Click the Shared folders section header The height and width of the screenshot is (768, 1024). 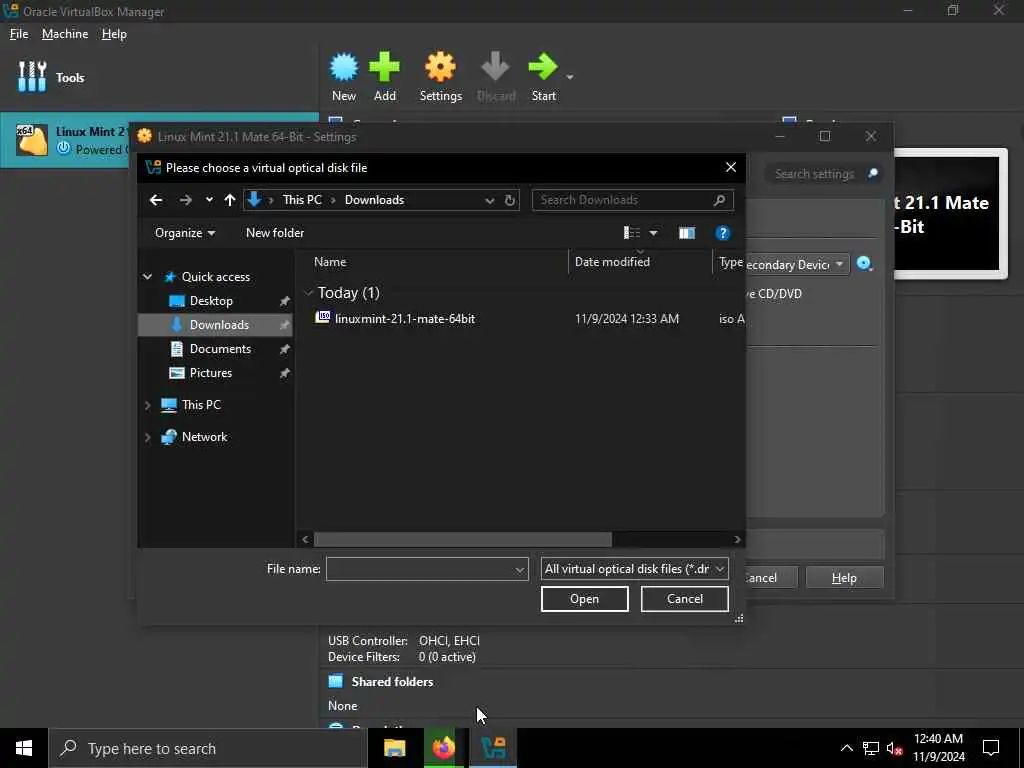pyautogui.click(x=392, y=682)
